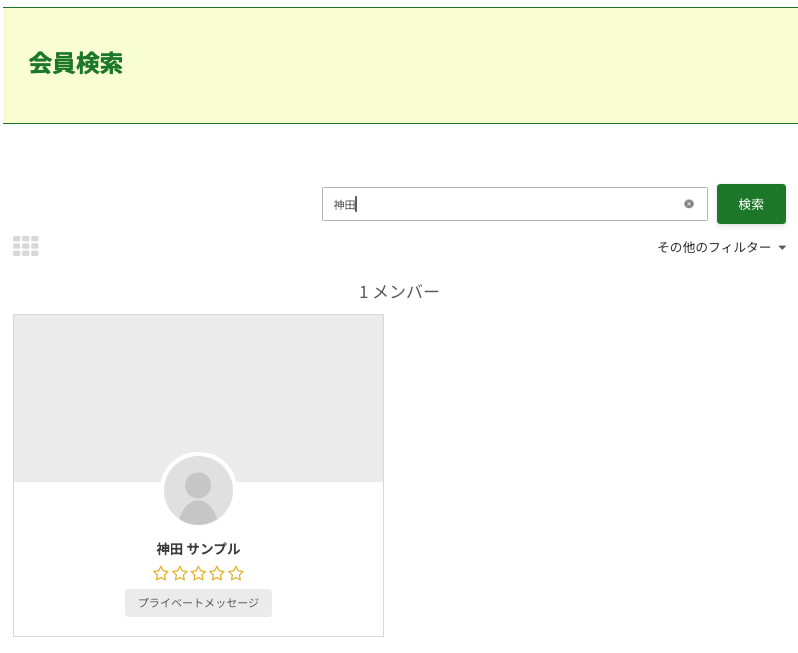Switch to grid view layout
Viewport: 798px width, 653px height.
pyautogui.click(x=26, y=246)
